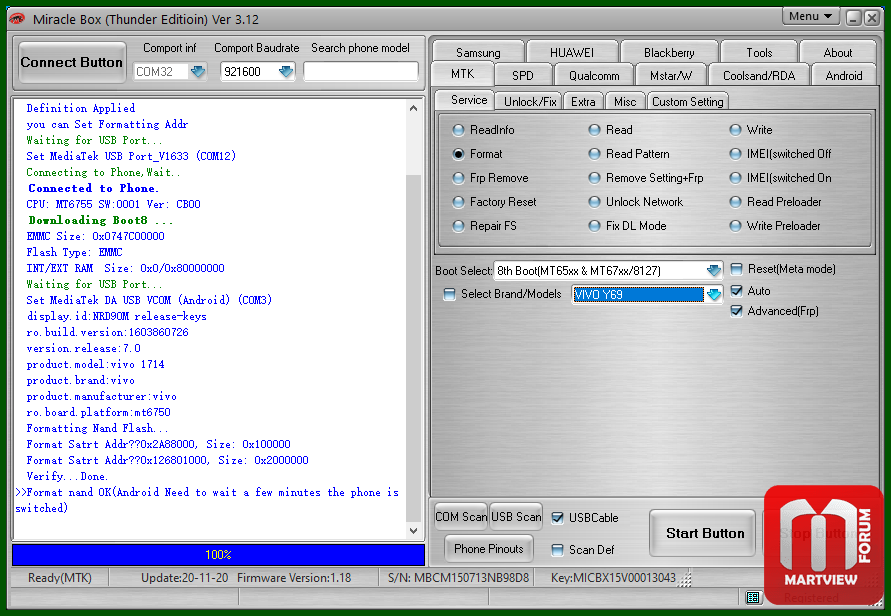Enable Select Brand/Models checkbox
Image resolution: width=891 pixels, height=616 pixels.
coord(449,294)
